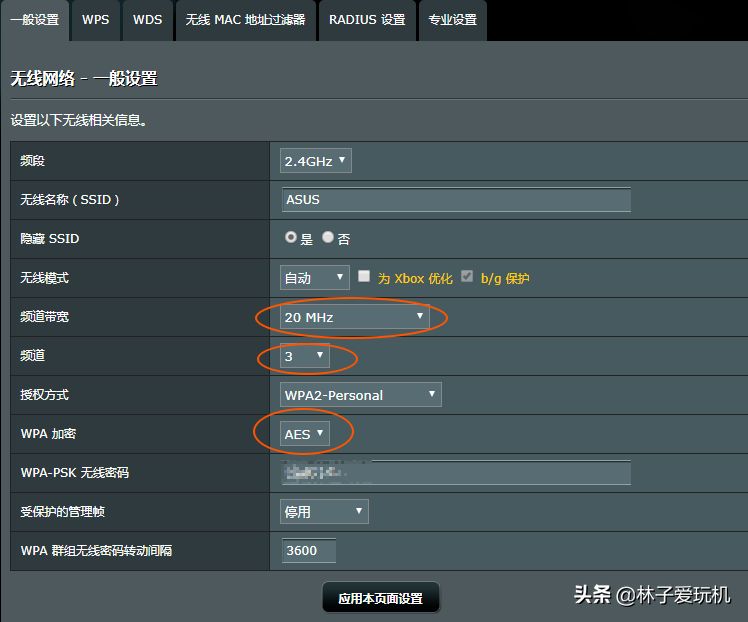Screen dimensions: 748x622
Task: Open the 无线模式 自动 dropdown
Action: tap(315, 278)
